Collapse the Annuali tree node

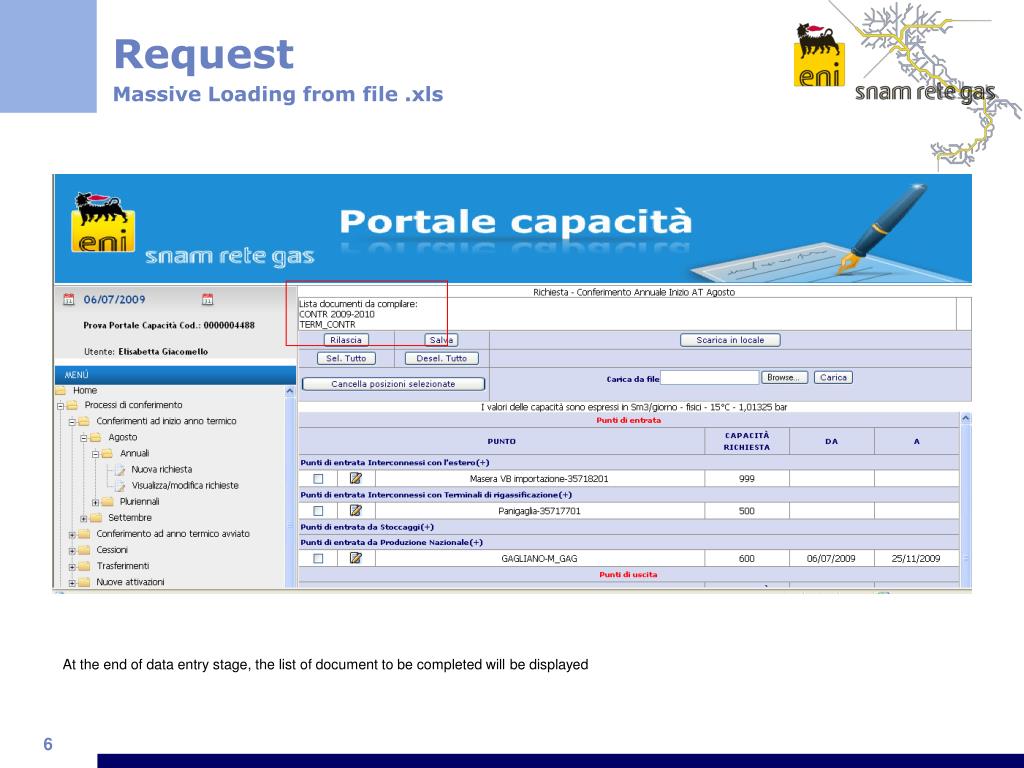click(96, 454)
